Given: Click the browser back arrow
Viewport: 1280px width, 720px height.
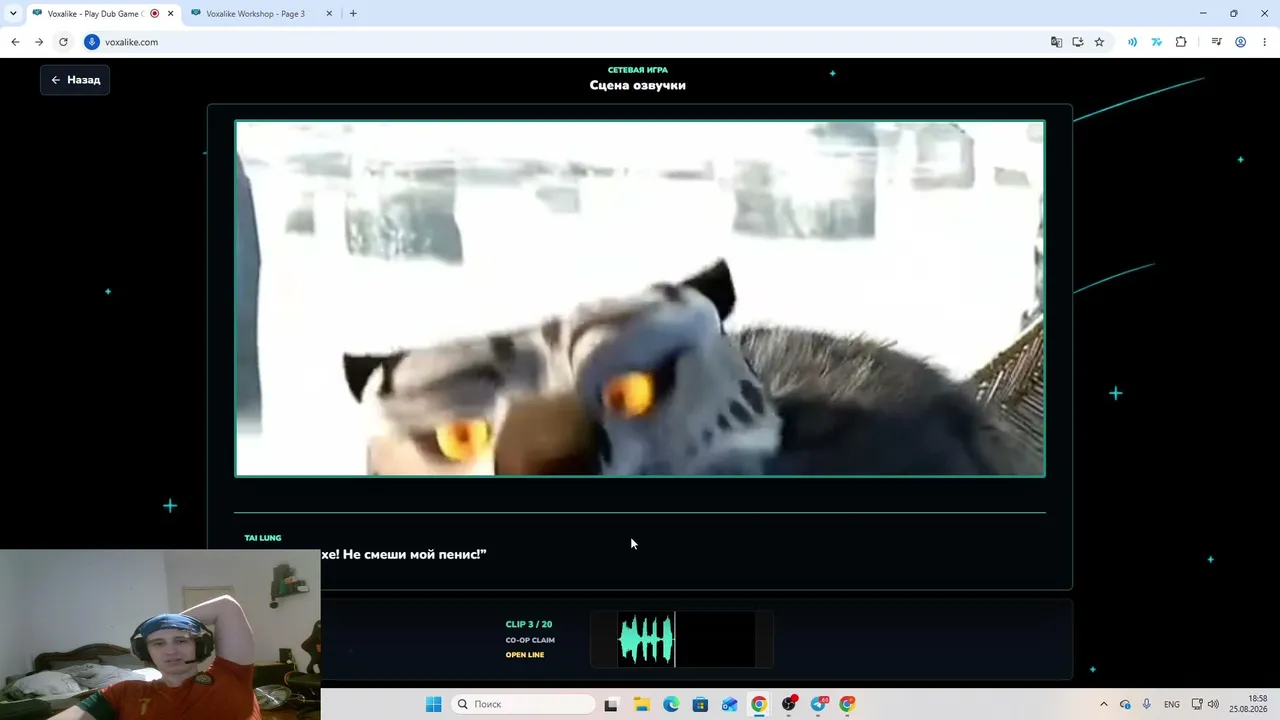Looking at the screenshot, I should (x=15, y=42).
